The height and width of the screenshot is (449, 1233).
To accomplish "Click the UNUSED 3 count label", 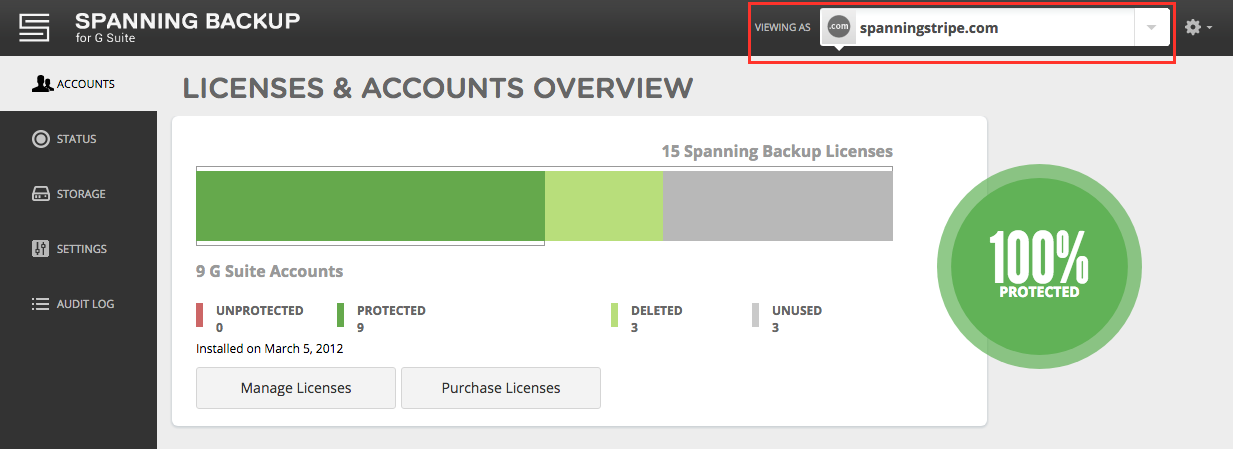I will (x=797, y=318).
